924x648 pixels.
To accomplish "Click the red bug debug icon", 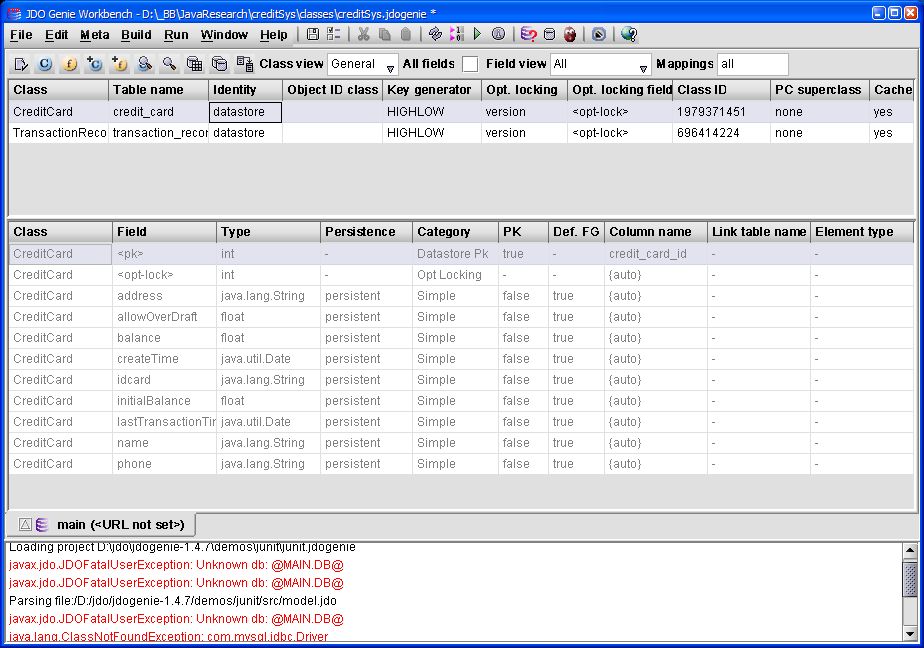I will coord(570,34).
